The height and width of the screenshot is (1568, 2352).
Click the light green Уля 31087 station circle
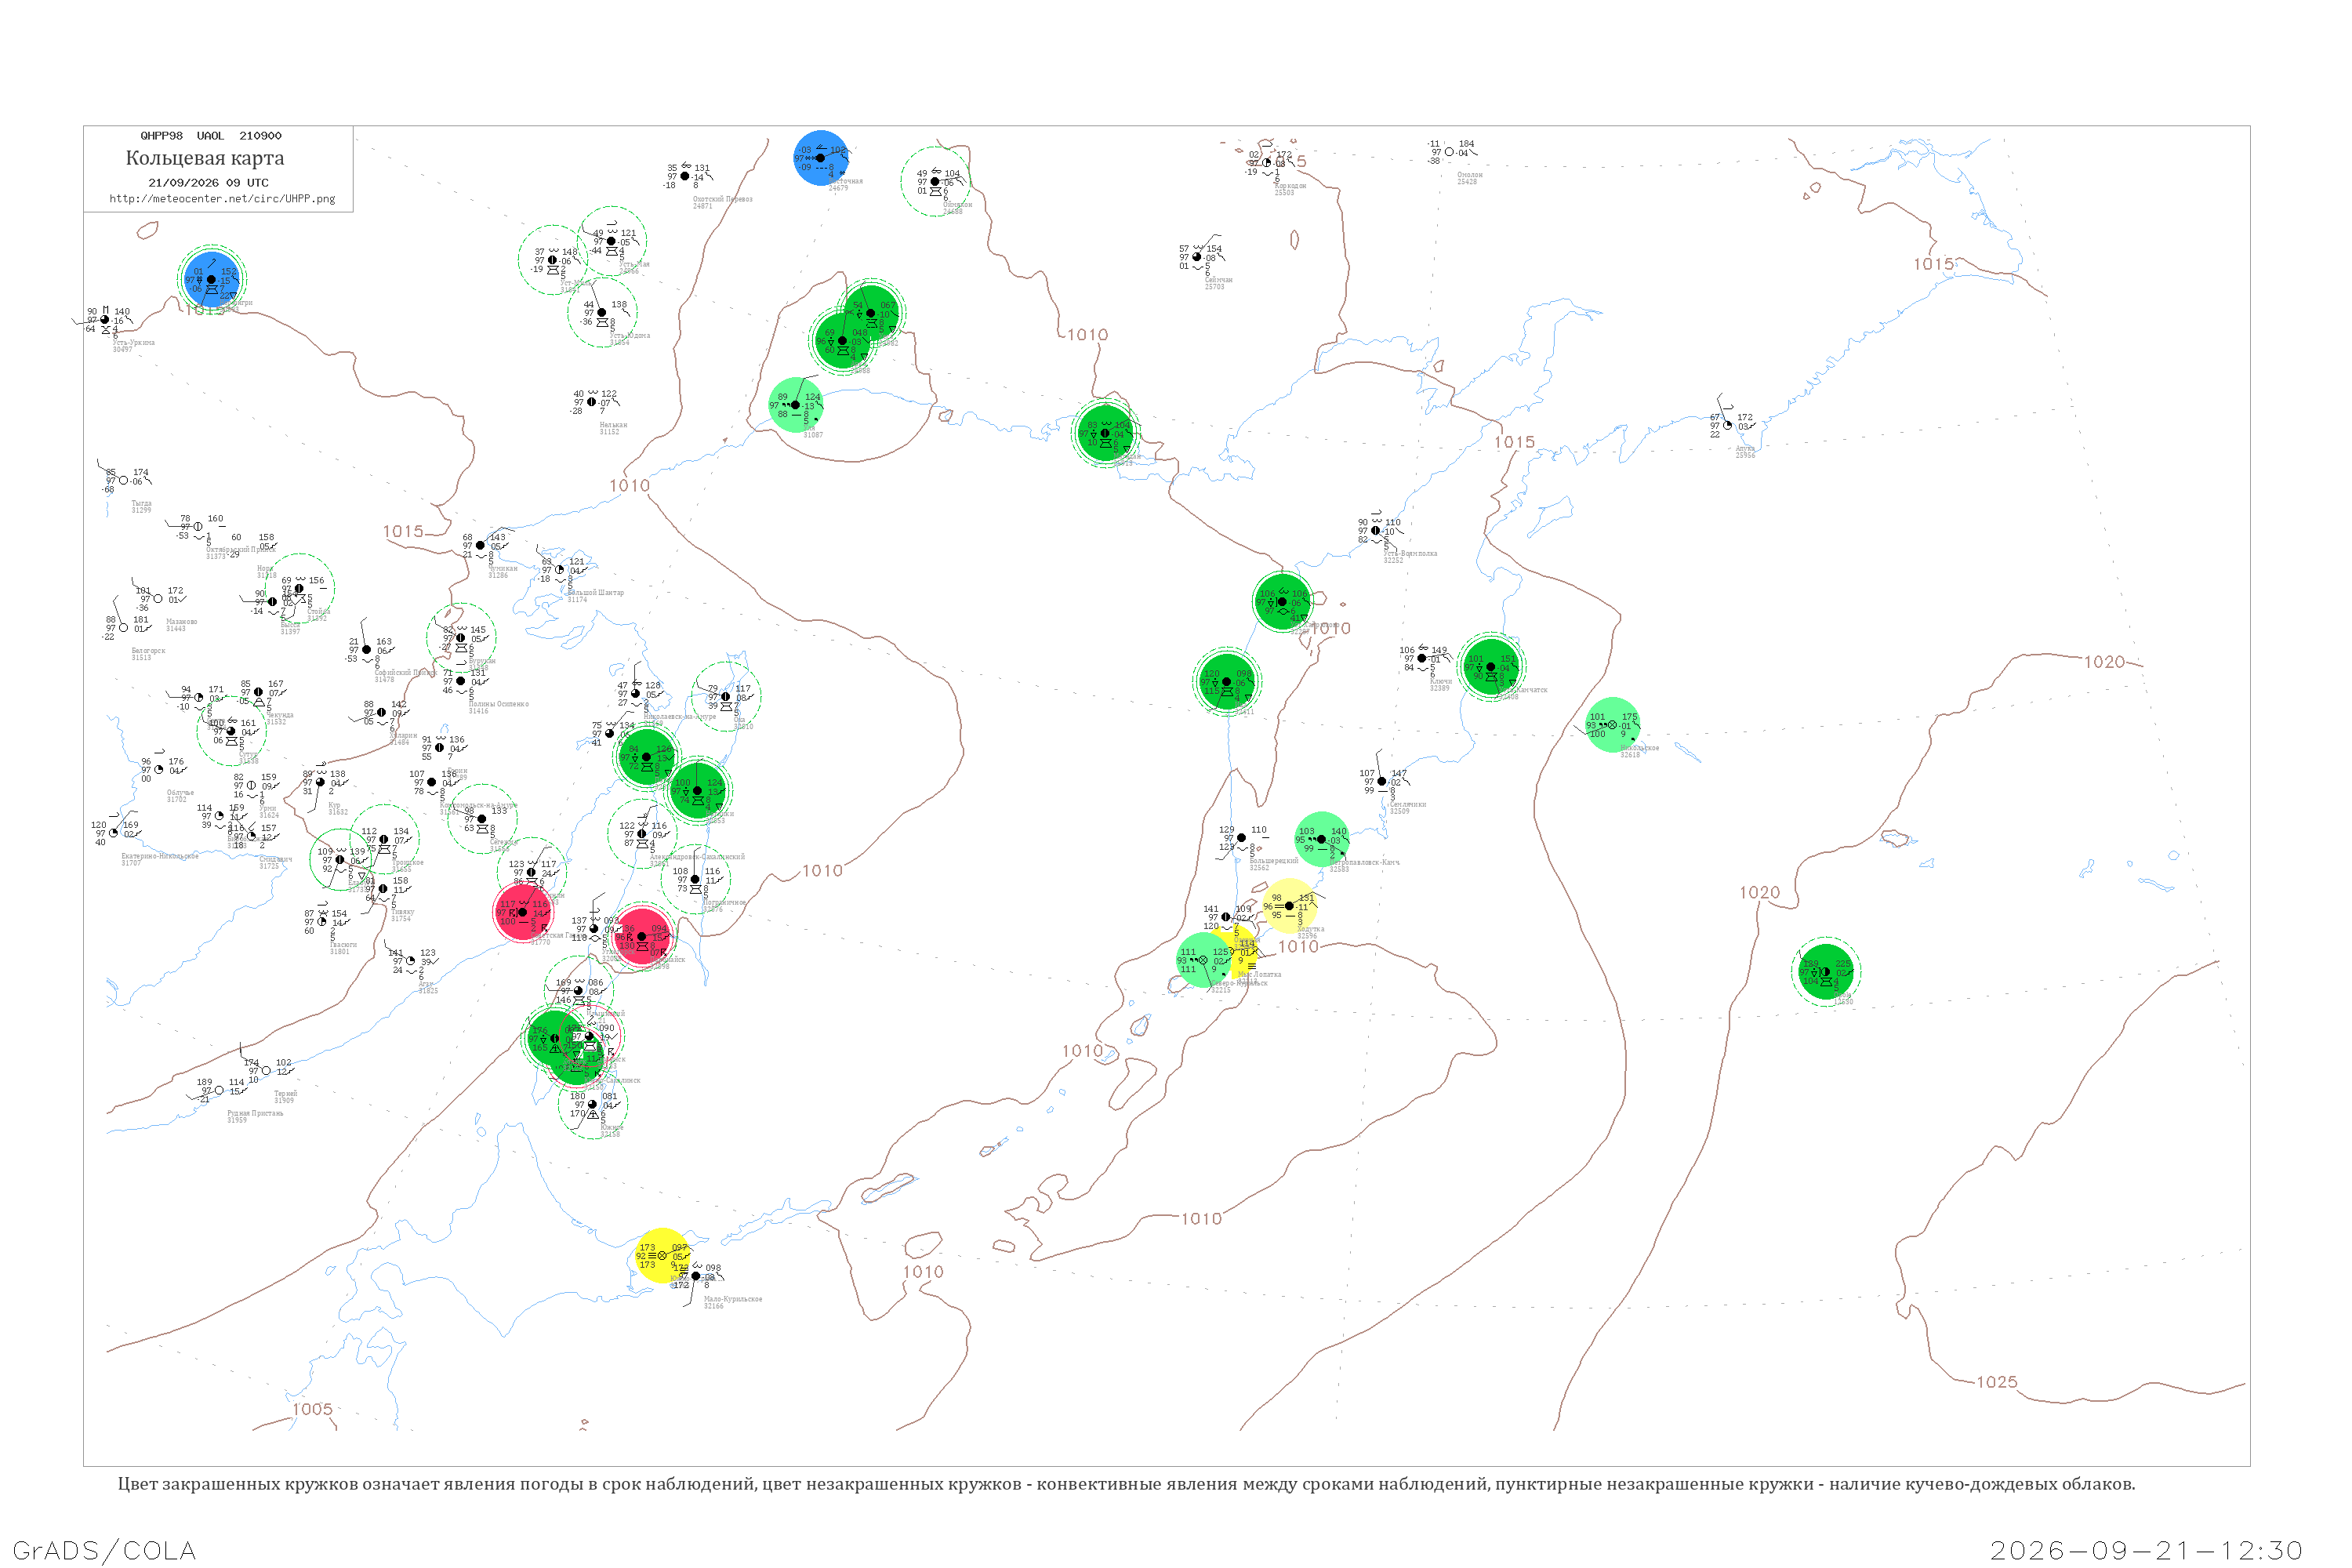coord(796,405)
